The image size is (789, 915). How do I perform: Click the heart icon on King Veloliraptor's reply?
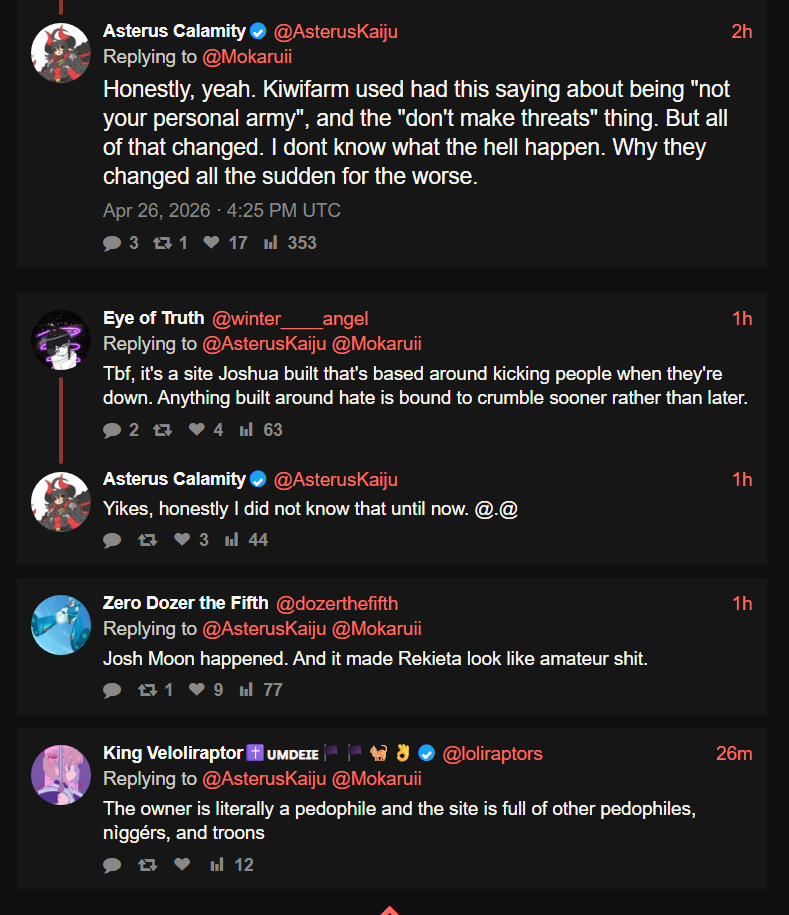point(182,864)
